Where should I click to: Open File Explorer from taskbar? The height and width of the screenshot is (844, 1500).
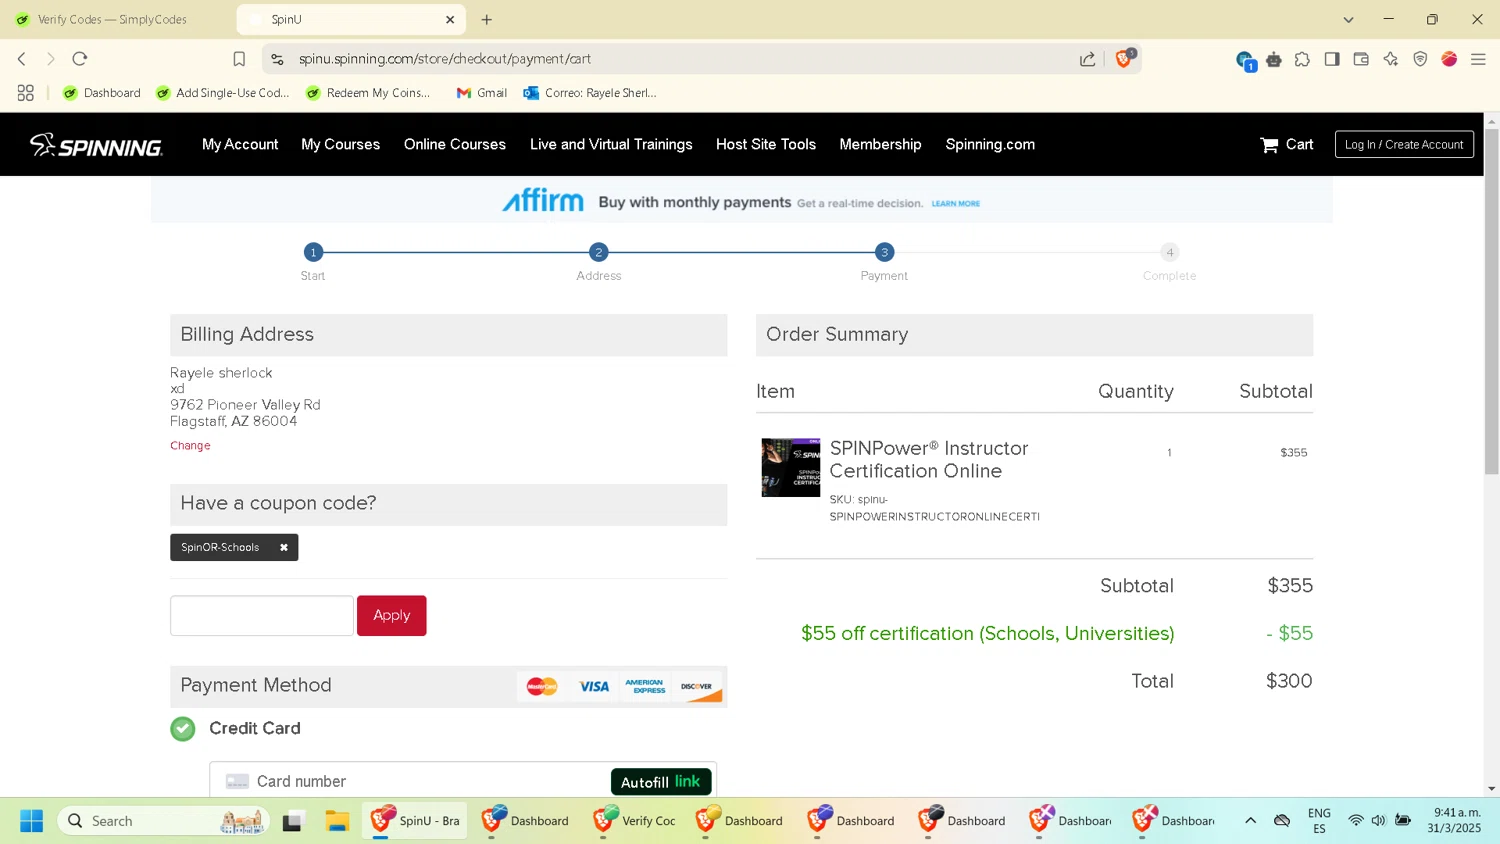(x=337, y=821)
